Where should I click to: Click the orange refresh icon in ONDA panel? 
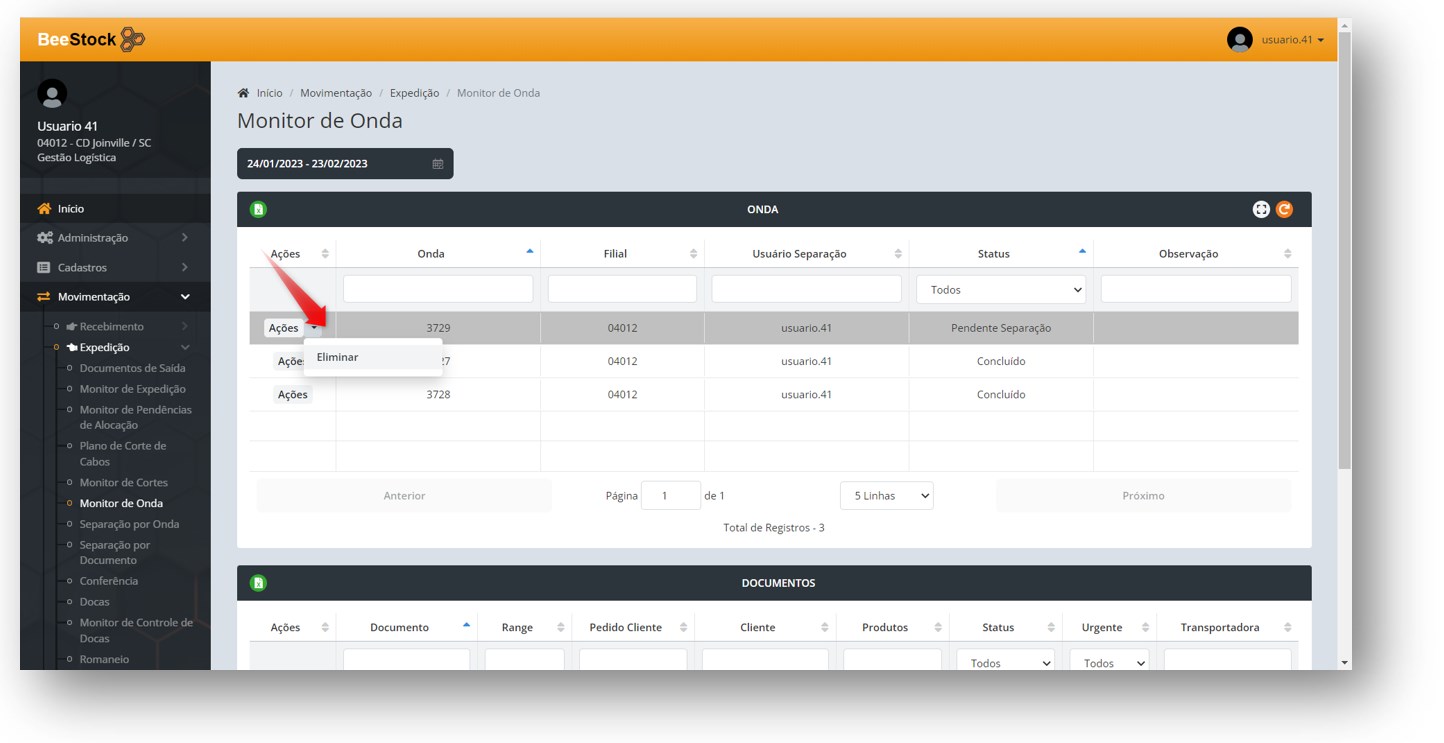click(x=1284, y=210)
